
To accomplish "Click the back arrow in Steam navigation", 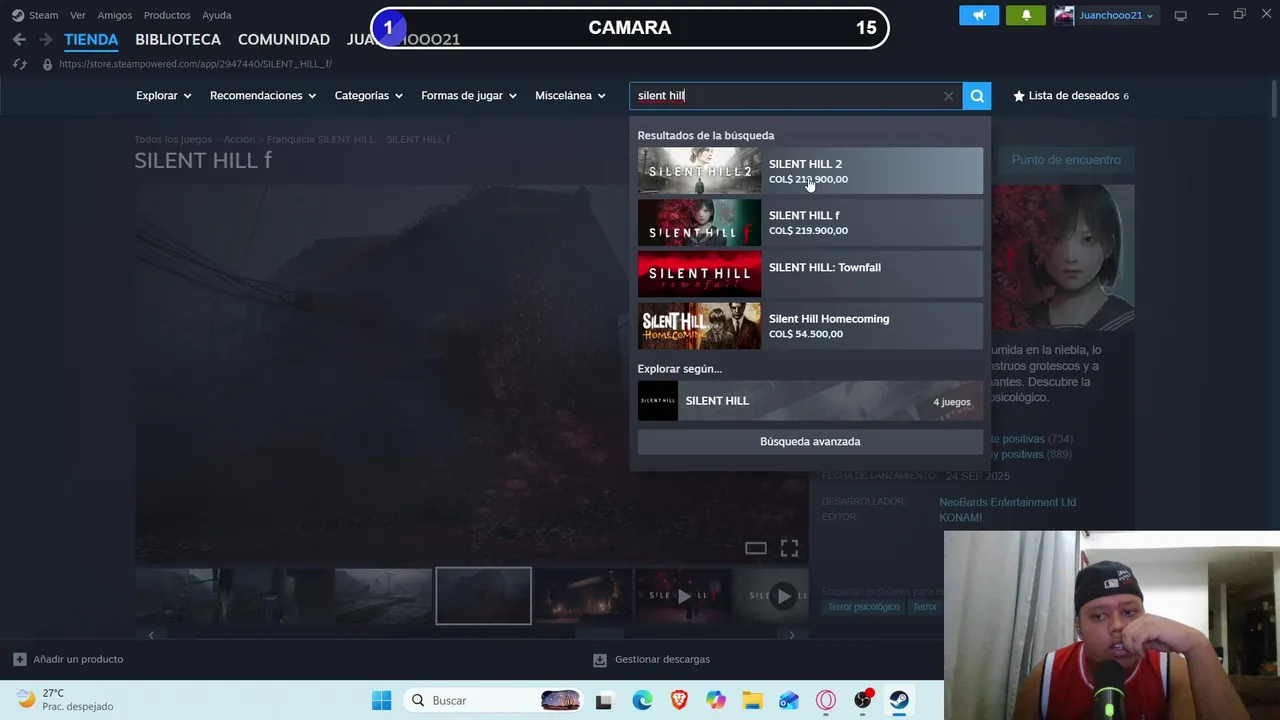I will coord(19,40).
